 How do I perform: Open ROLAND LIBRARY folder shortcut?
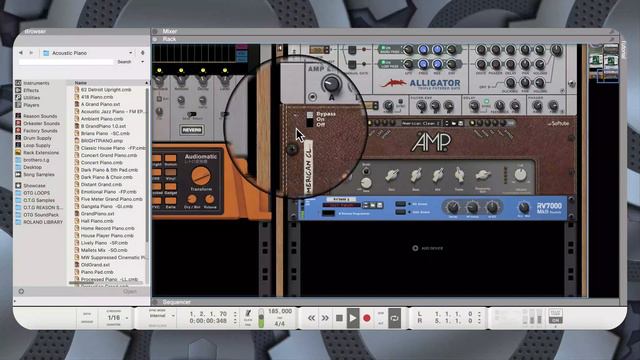pyautogui.click(x=39, y=222)
